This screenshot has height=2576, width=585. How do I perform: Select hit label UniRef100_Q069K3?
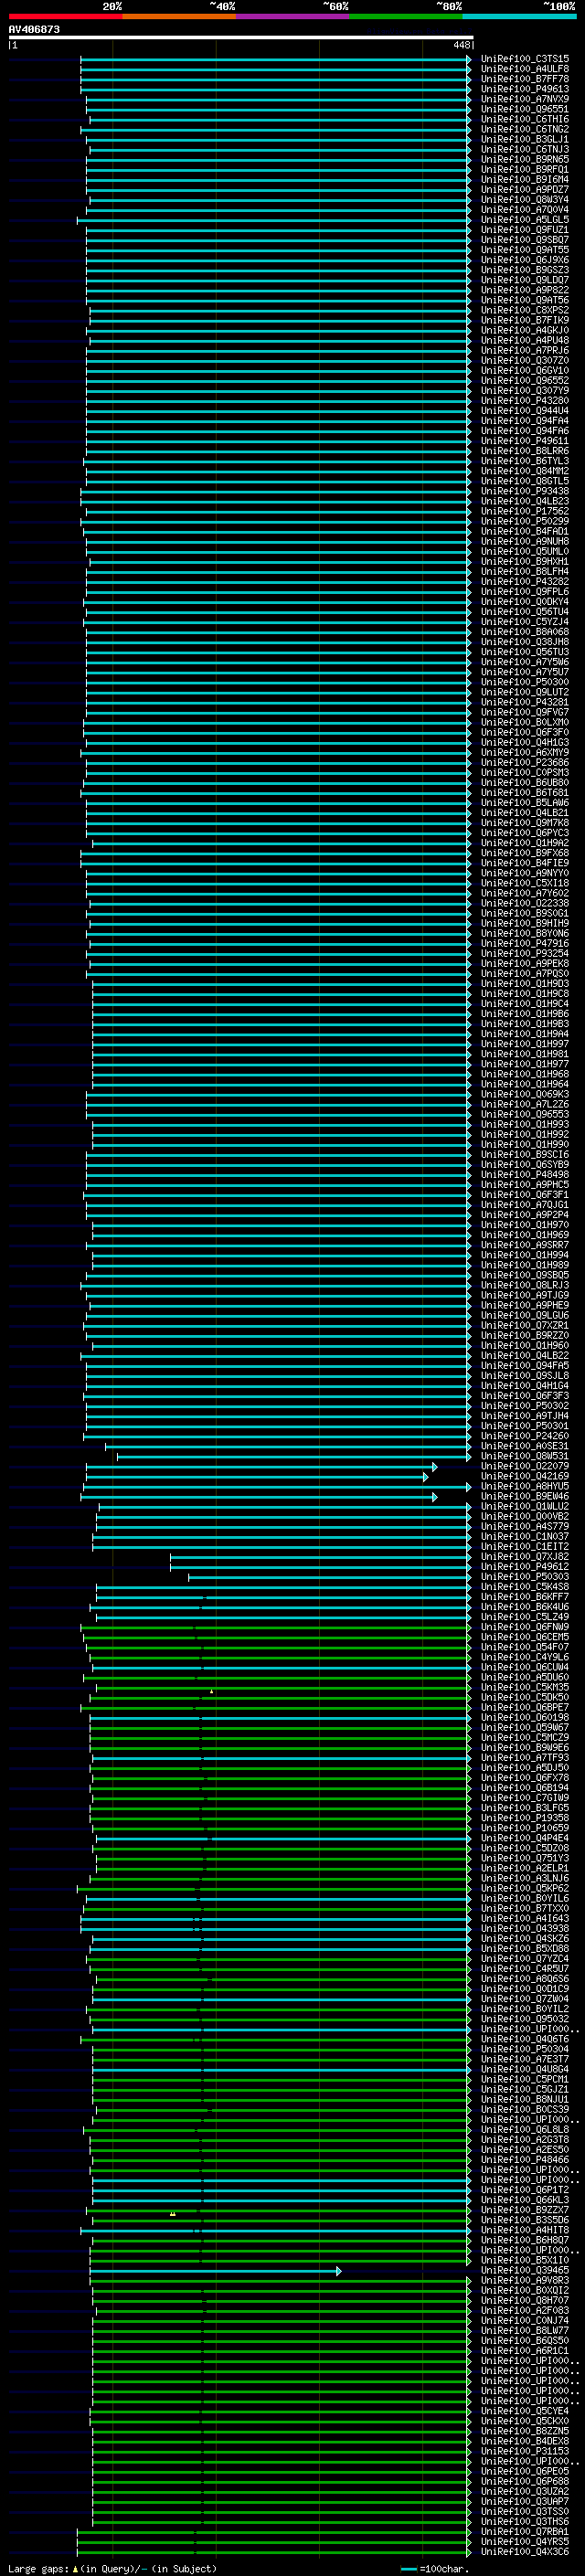pyautogui.click(x=525, y=1094)
